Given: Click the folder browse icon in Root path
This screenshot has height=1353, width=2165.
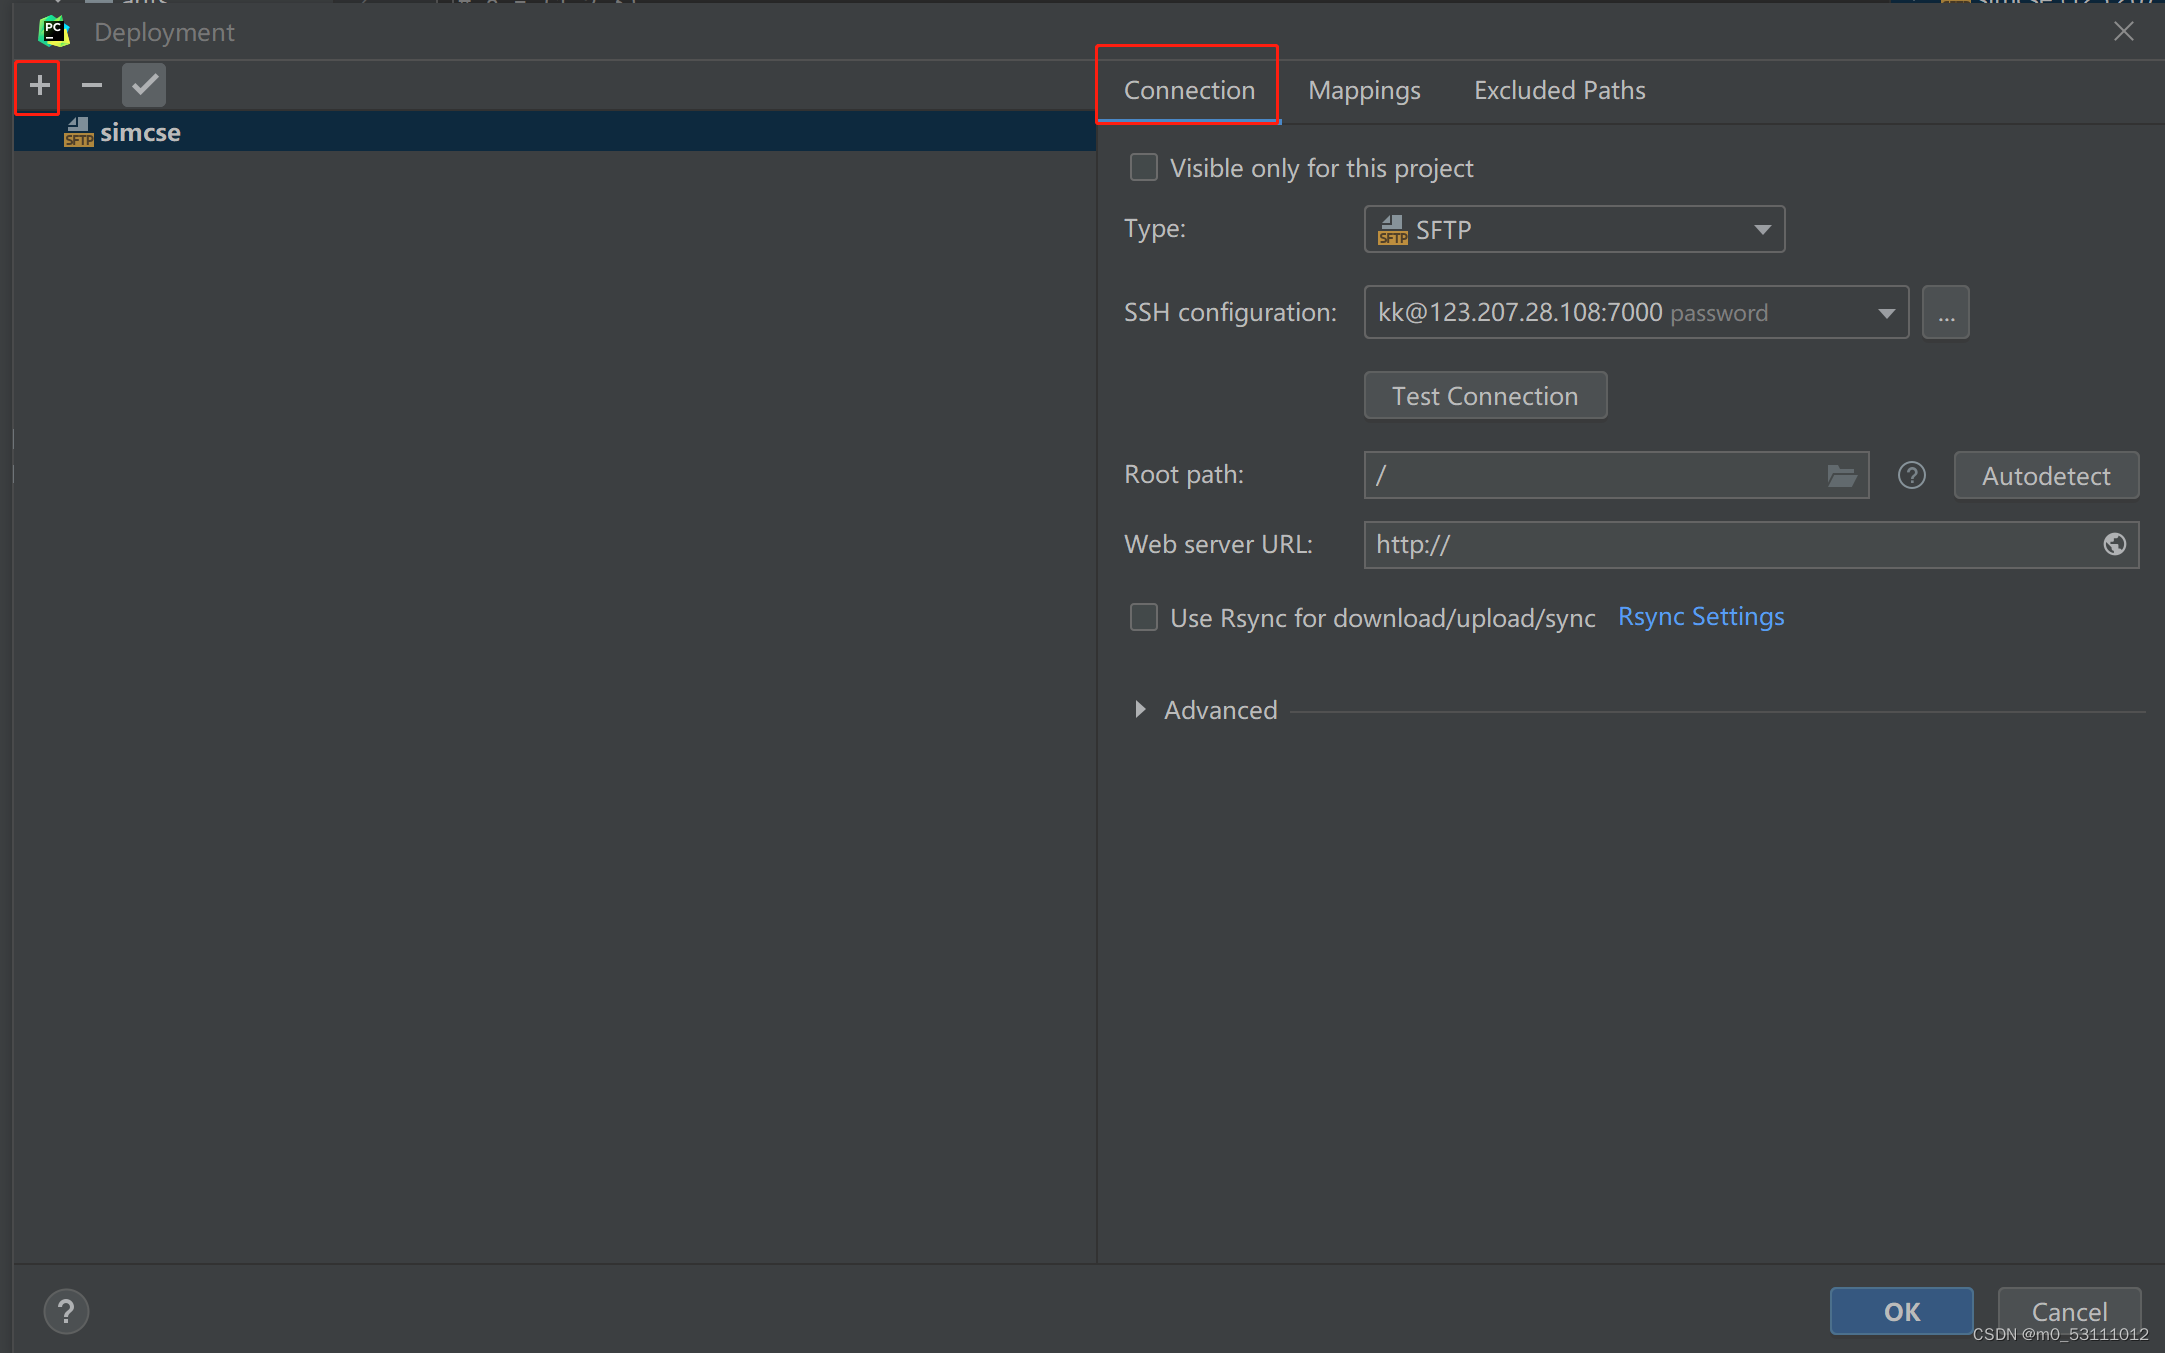Looking at the screenshot, I should point(1841,476).
